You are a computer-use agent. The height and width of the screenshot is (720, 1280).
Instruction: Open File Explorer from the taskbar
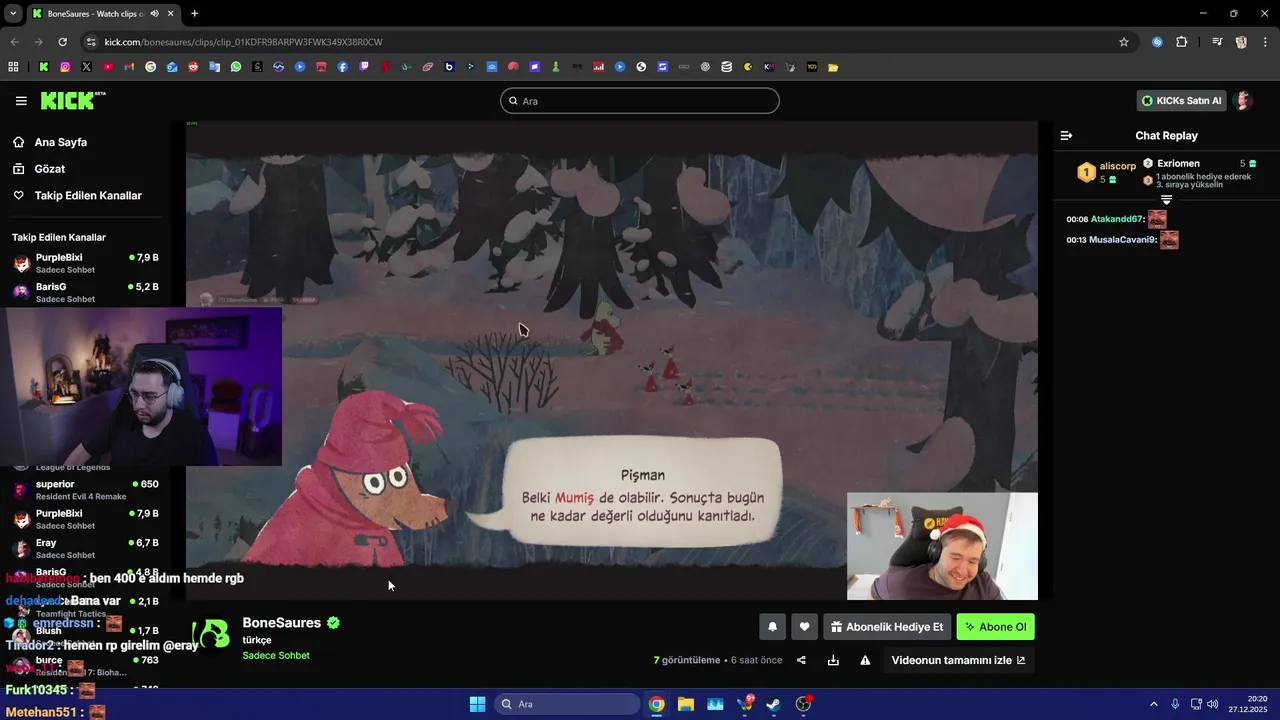point(686,704)
